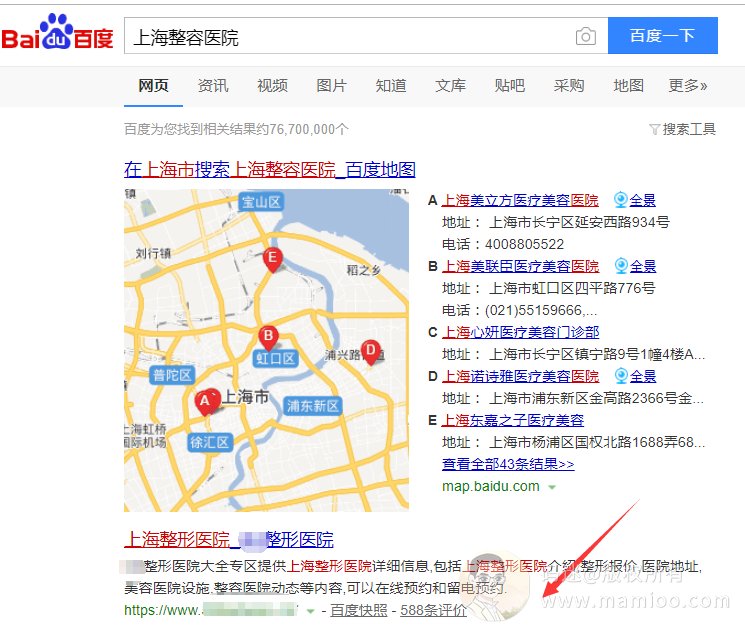Select phone text (021)55159666

533,310
